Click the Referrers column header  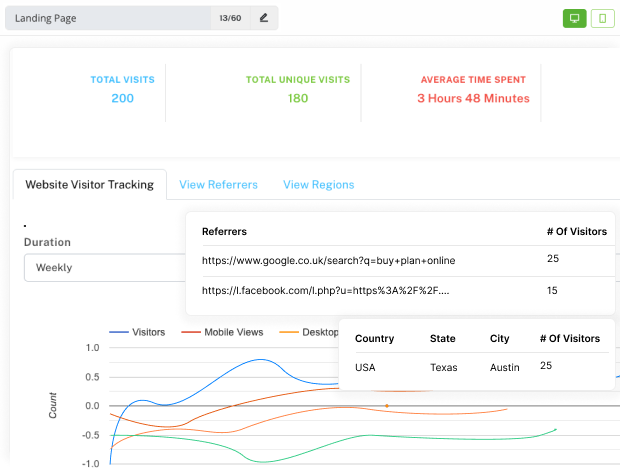tap(224, 231)
